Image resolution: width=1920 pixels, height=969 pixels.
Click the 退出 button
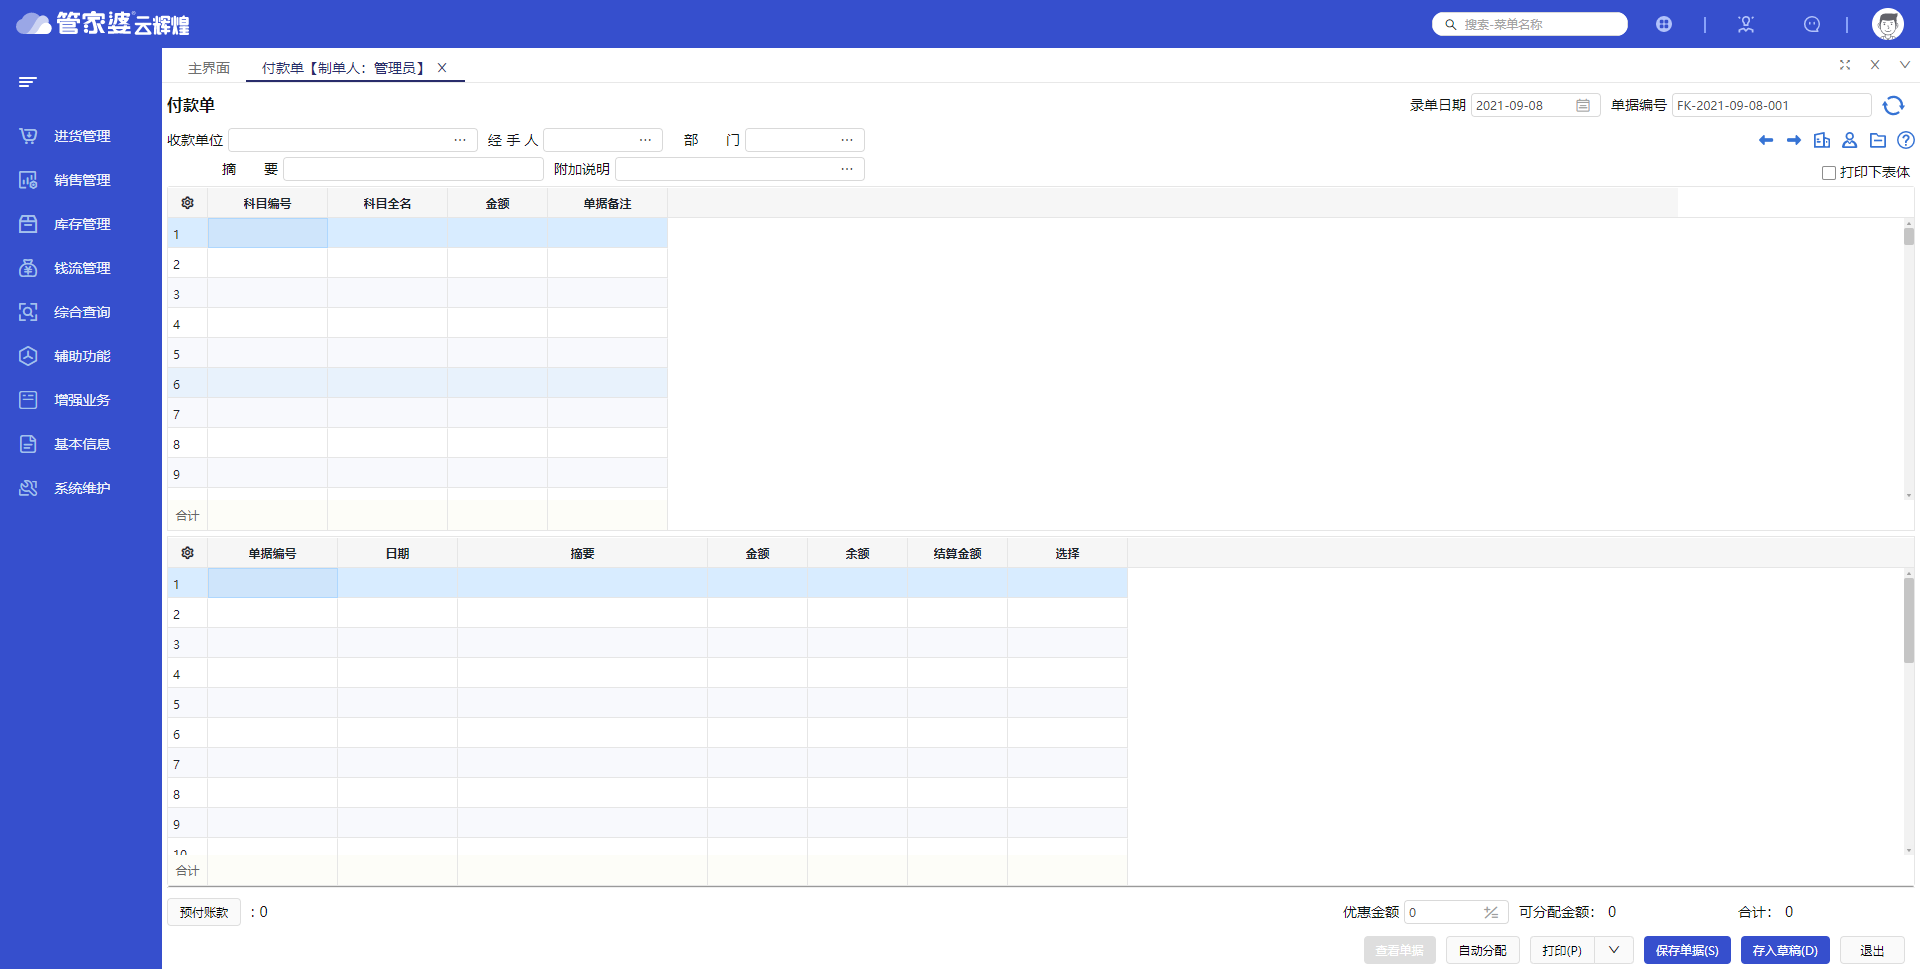coord(1872,950)
